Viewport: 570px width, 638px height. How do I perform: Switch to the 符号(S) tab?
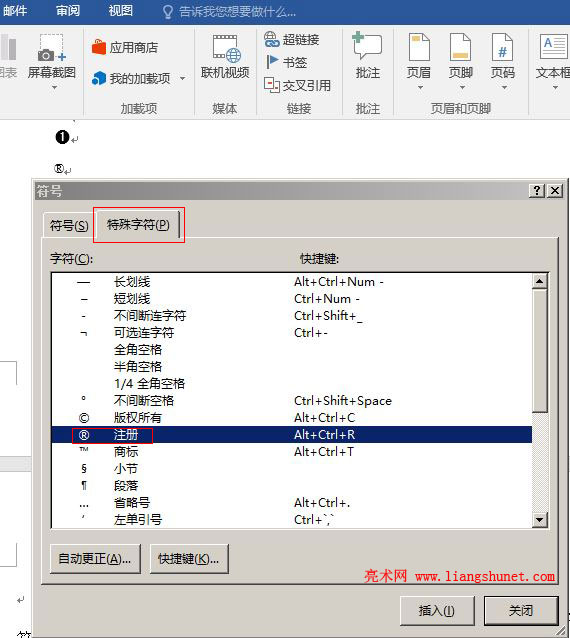click(69, 225)
